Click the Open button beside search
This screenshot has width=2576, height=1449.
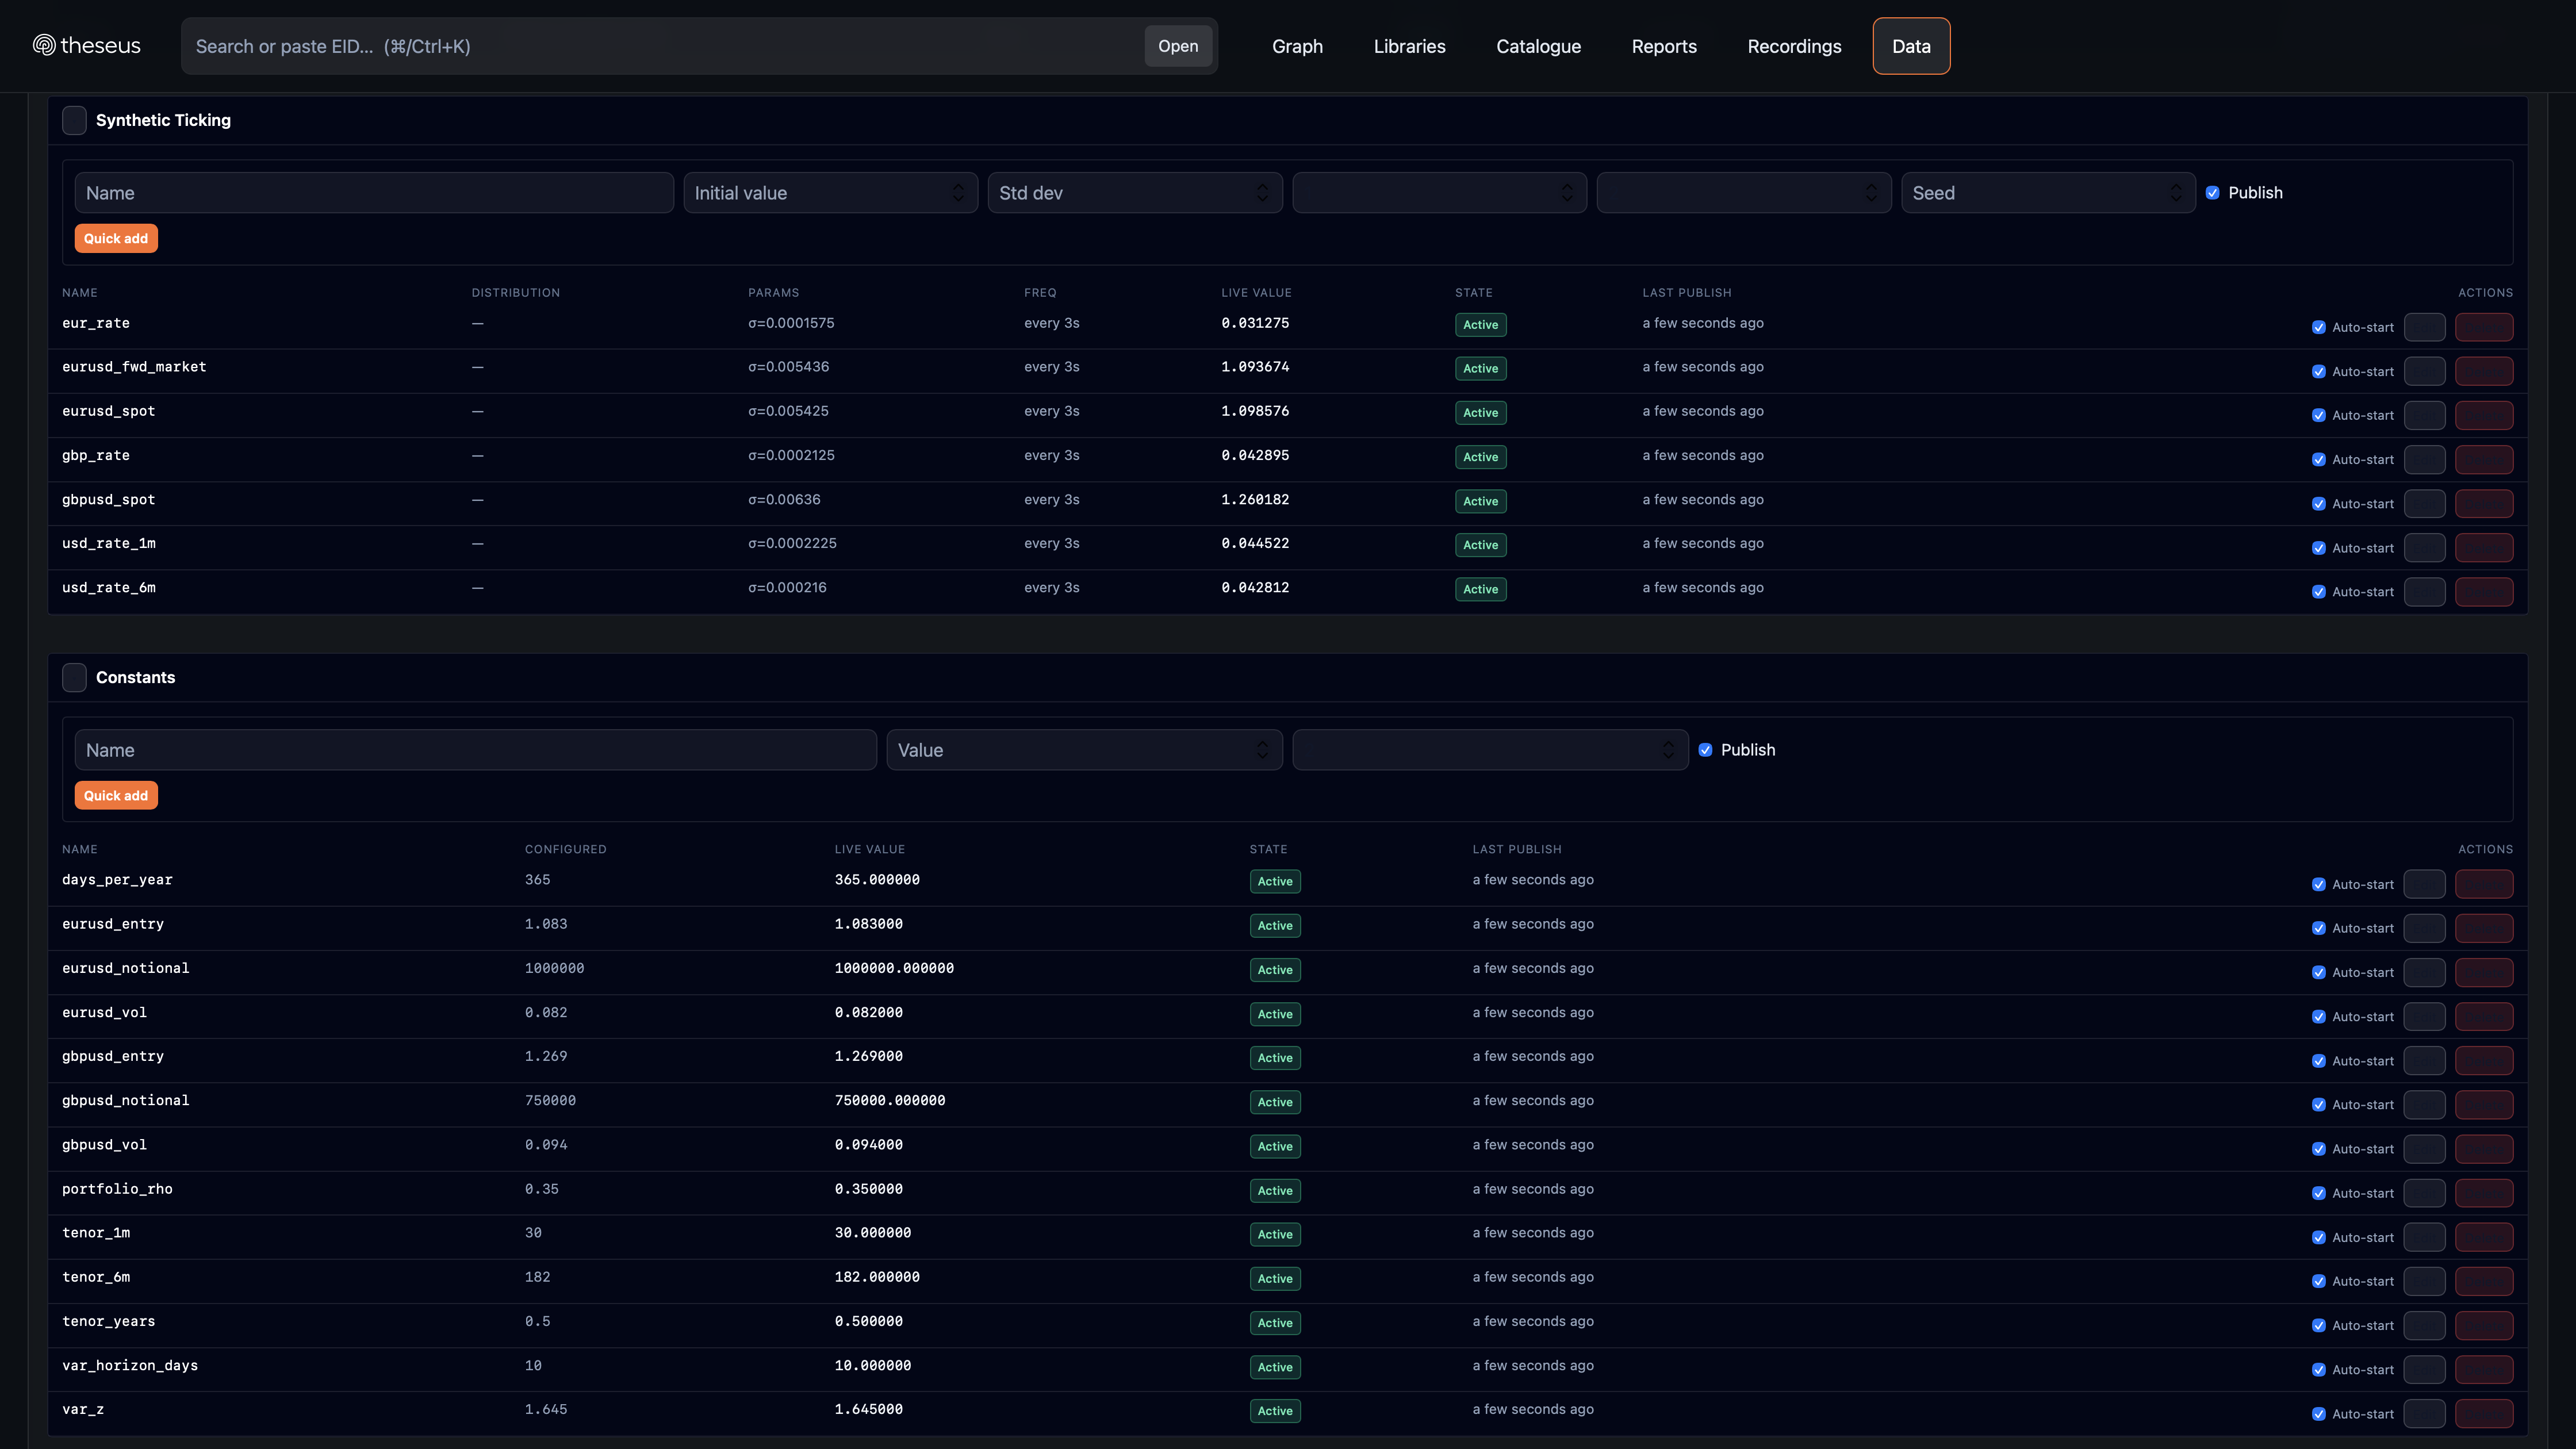[x=1178, y=46]
